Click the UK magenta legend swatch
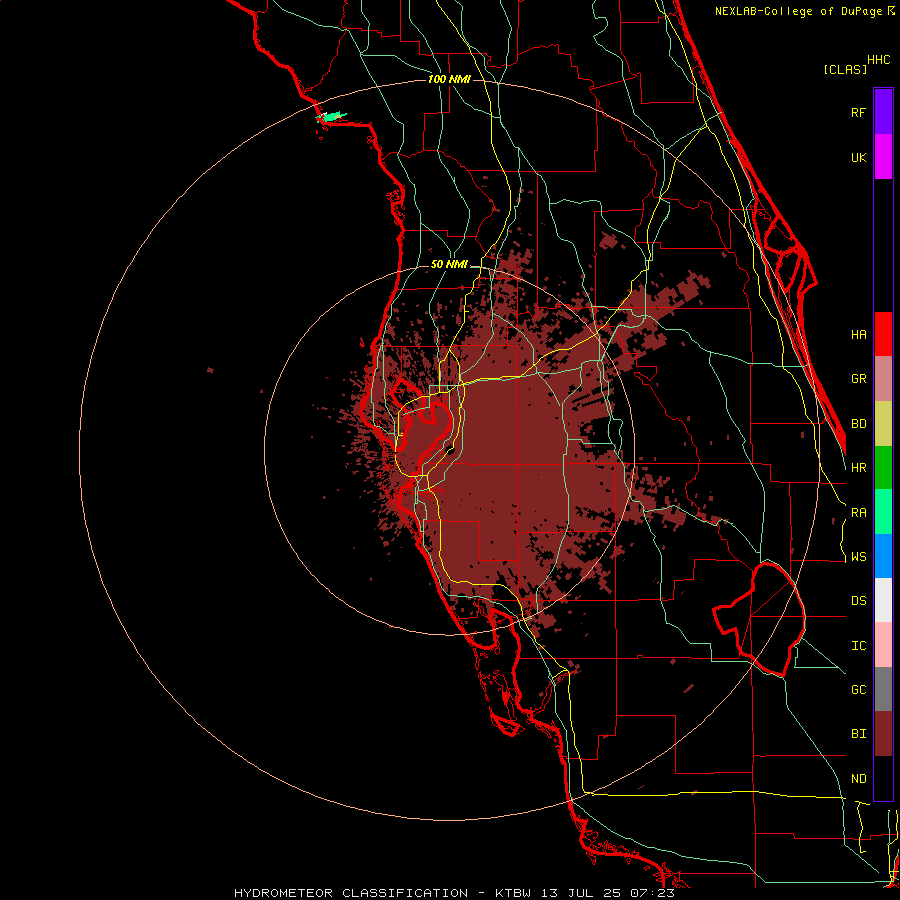 883,157
